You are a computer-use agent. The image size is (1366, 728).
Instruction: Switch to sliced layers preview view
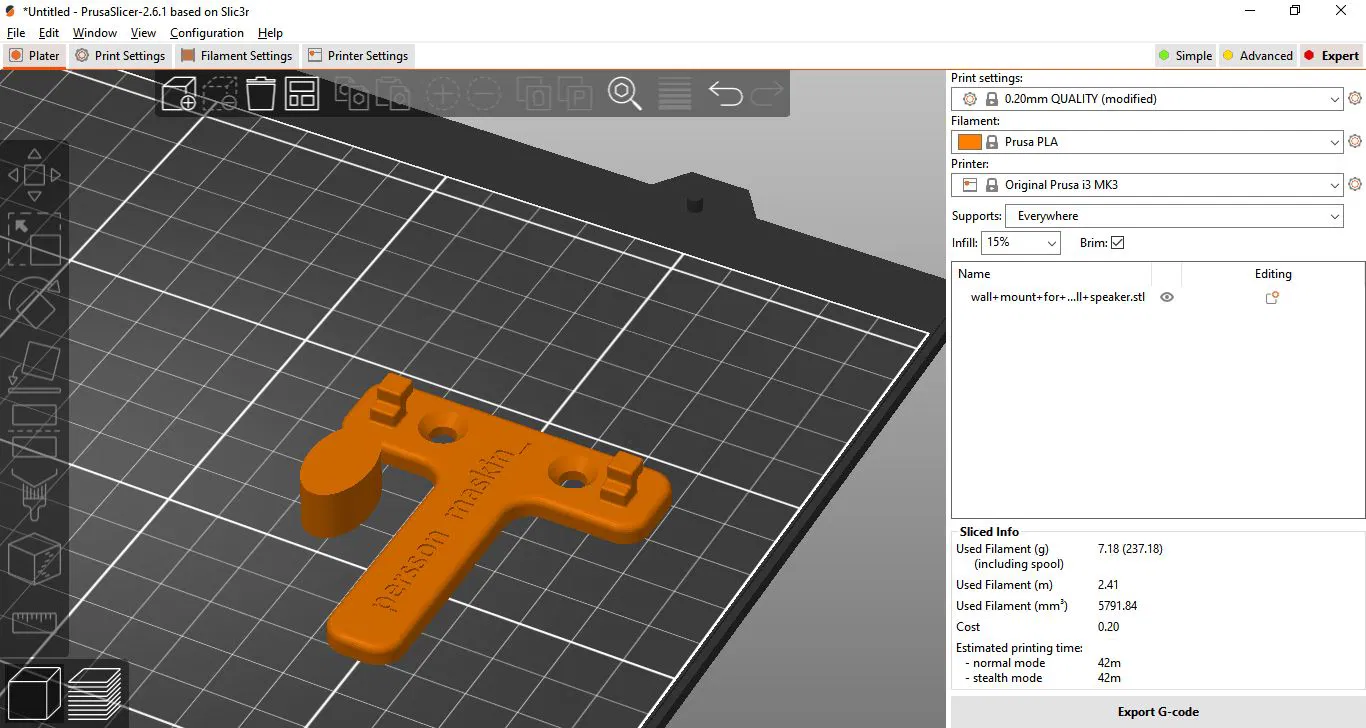94,693
